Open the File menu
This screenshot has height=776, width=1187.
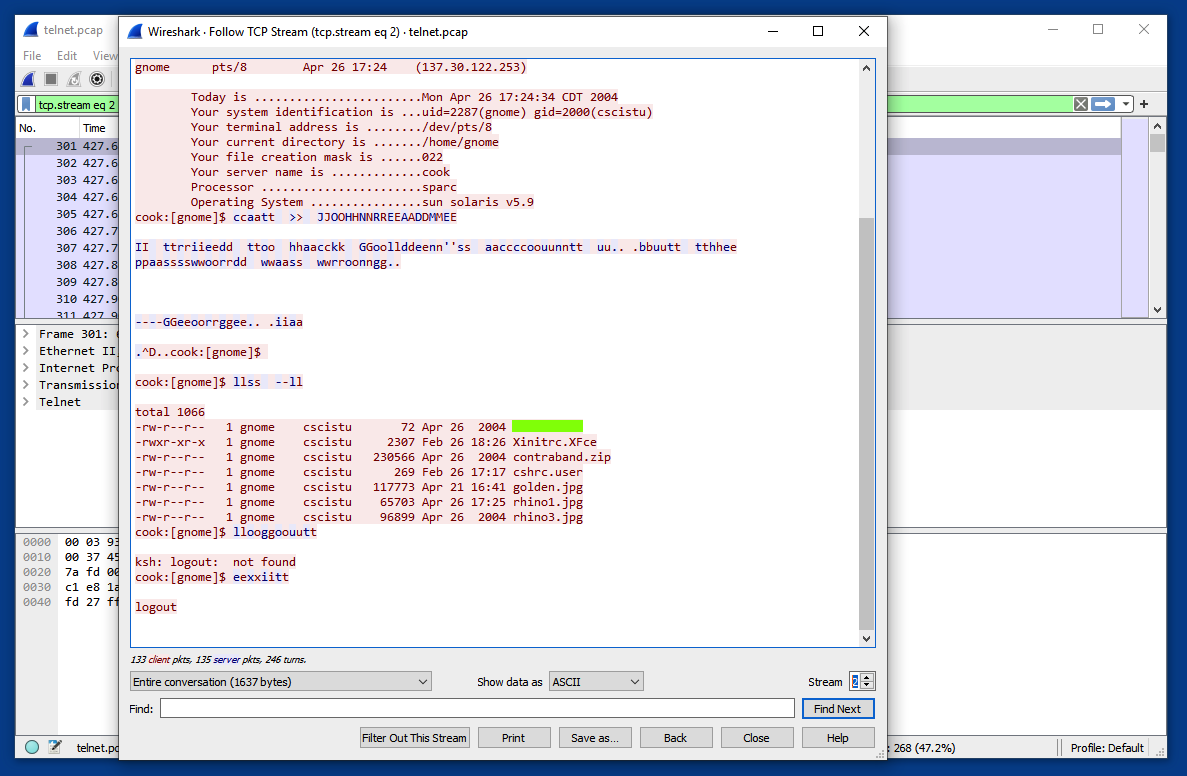click(32, 56)
